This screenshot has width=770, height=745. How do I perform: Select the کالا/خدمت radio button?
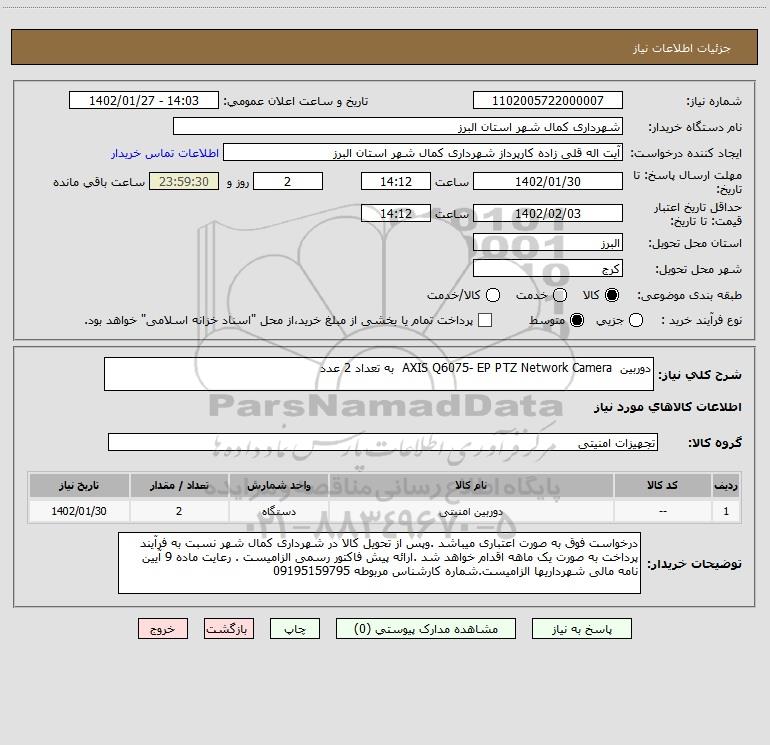coord(493,295)
